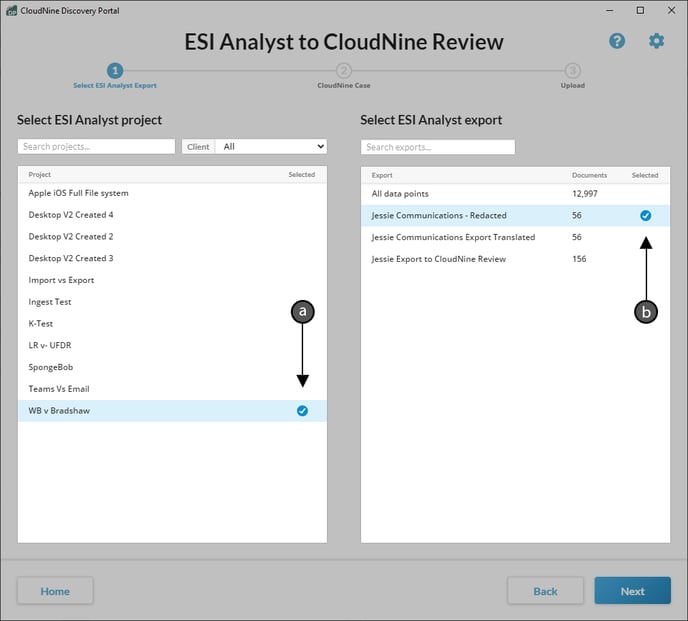The image size is (688, 621).
Task: Select the WB v Bradshaw project row
Action: point(172,411)
